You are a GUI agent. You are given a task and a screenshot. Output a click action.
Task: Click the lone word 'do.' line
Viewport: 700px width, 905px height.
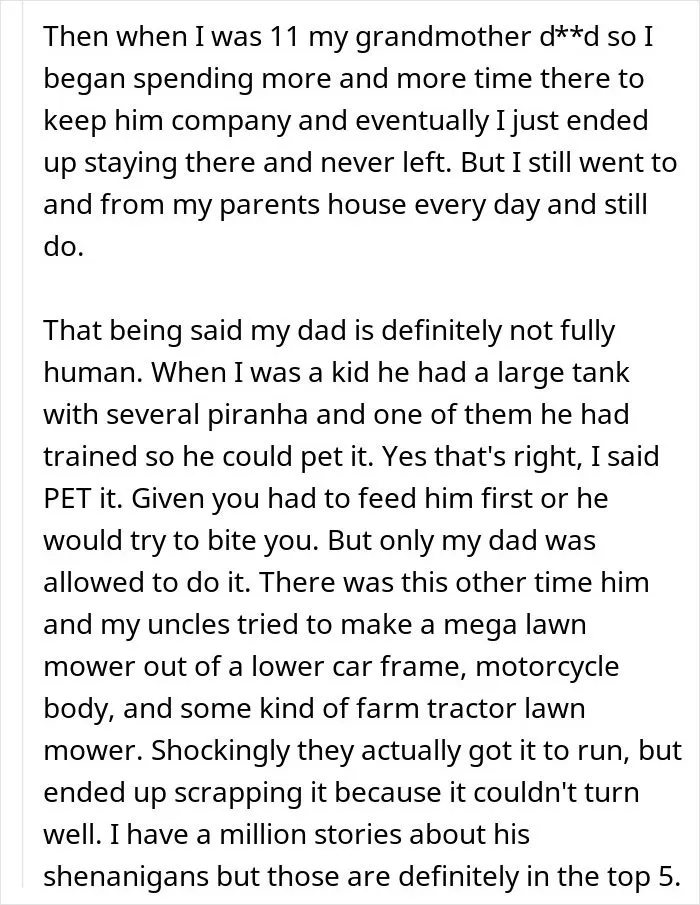[x=64, y=247]
